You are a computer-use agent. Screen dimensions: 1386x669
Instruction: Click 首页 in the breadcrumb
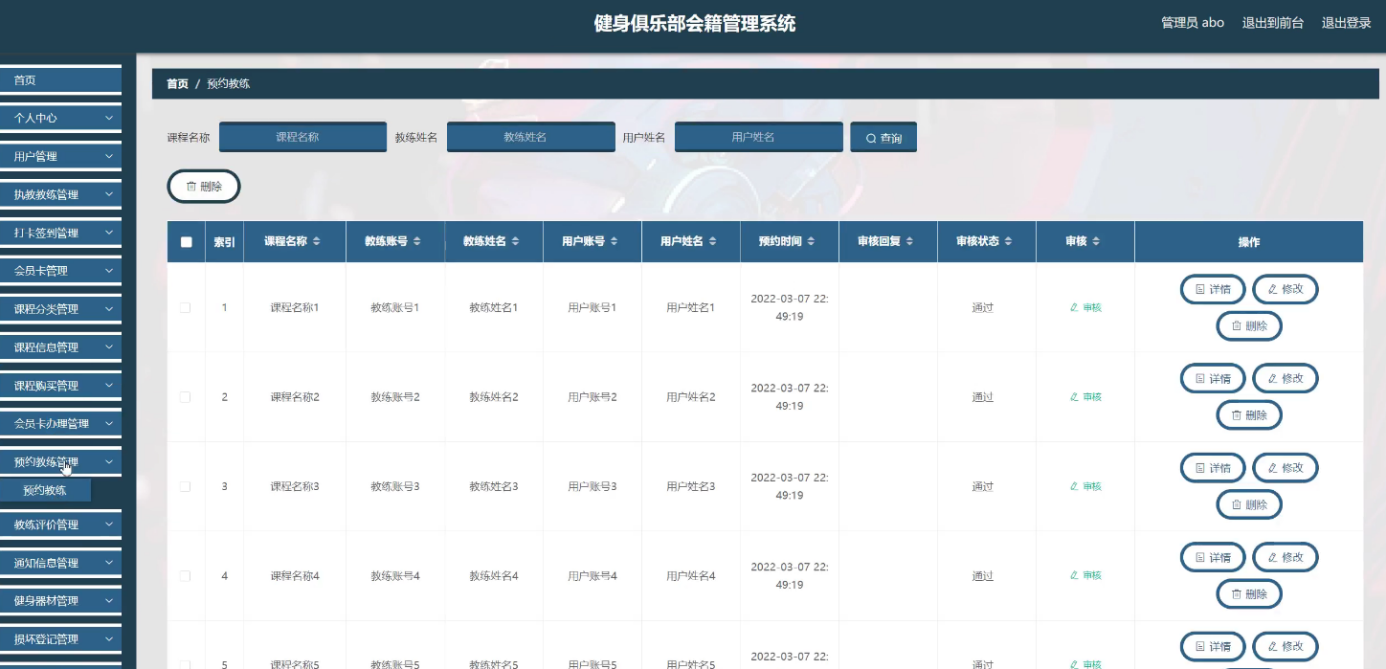(x=177, y=84)
